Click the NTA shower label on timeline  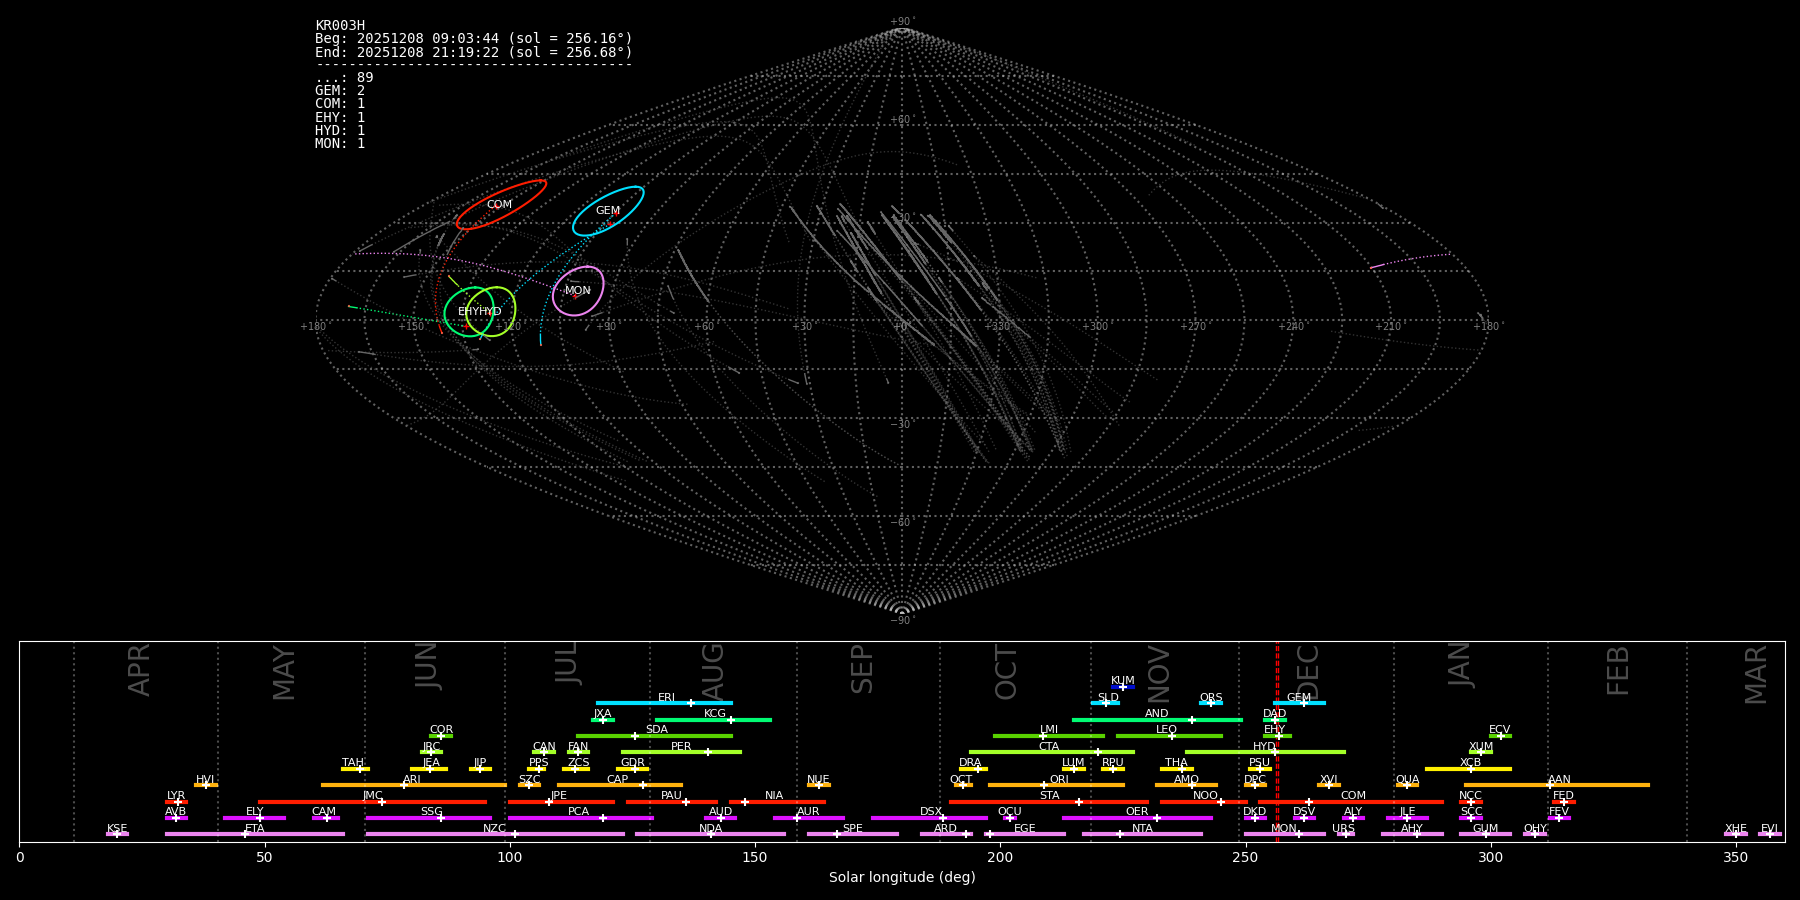tap(1143, 829)
